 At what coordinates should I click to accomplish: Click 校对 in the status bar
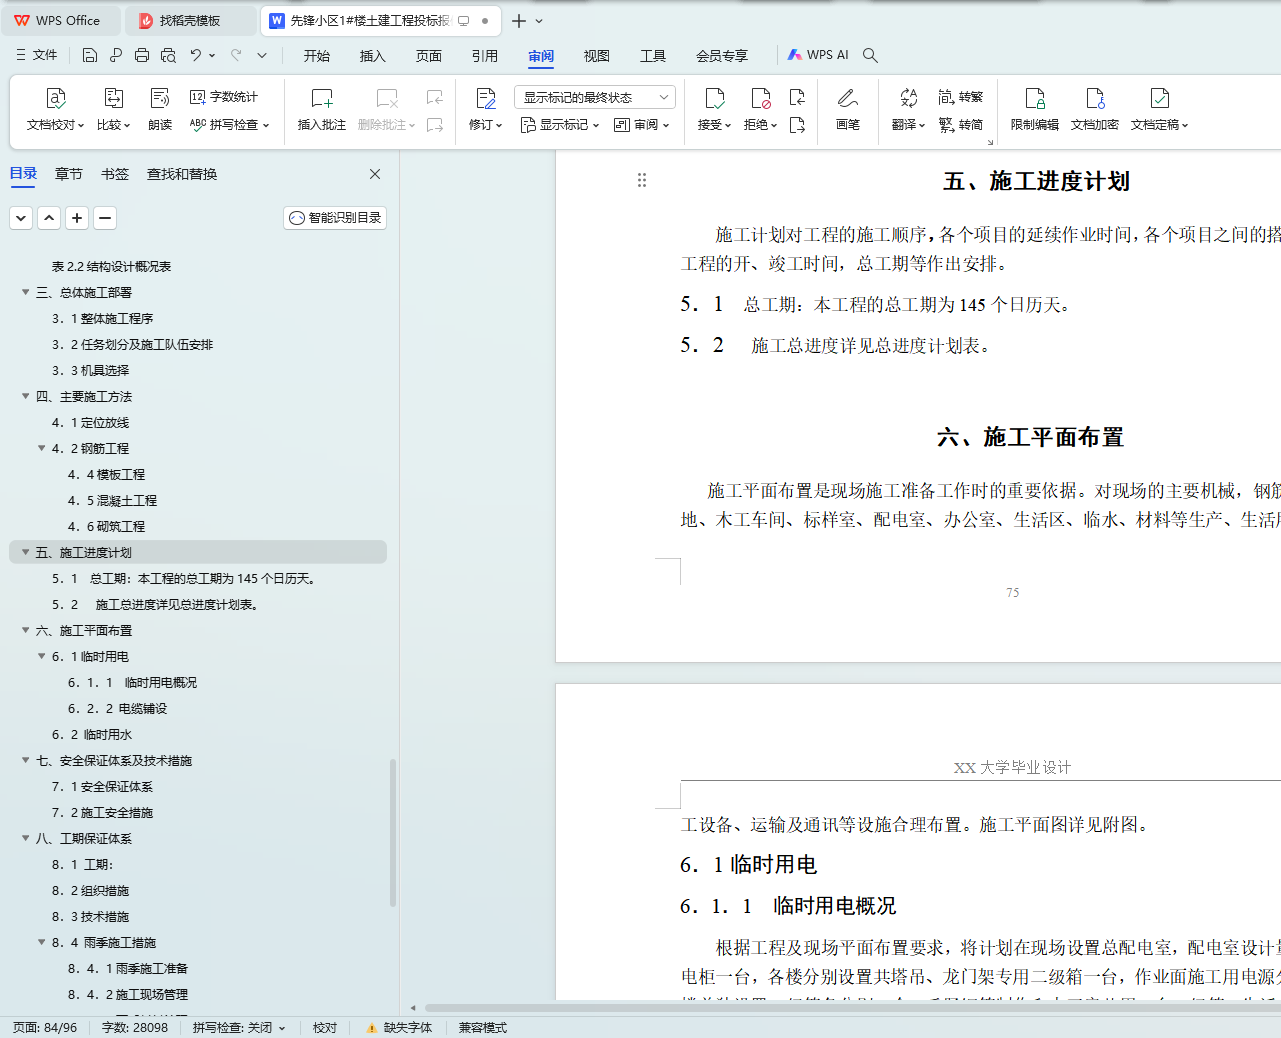click(x=325, y=1027)
